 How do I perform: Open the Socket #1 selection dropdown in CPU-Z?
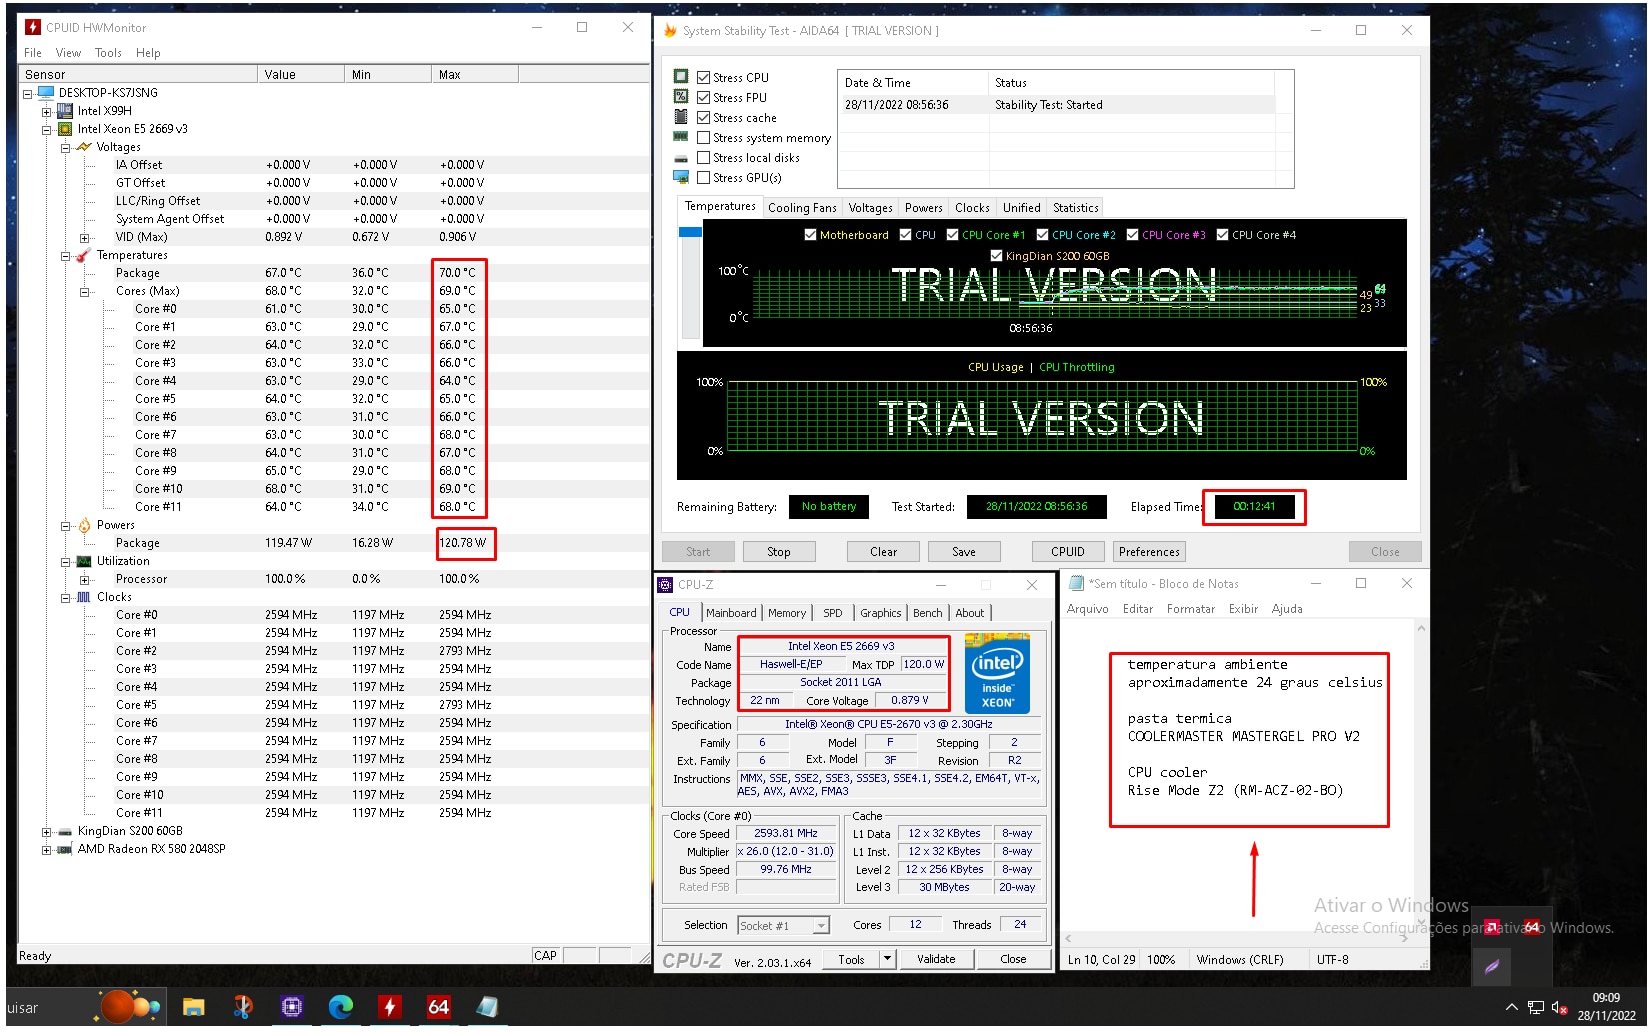(821, 926)
